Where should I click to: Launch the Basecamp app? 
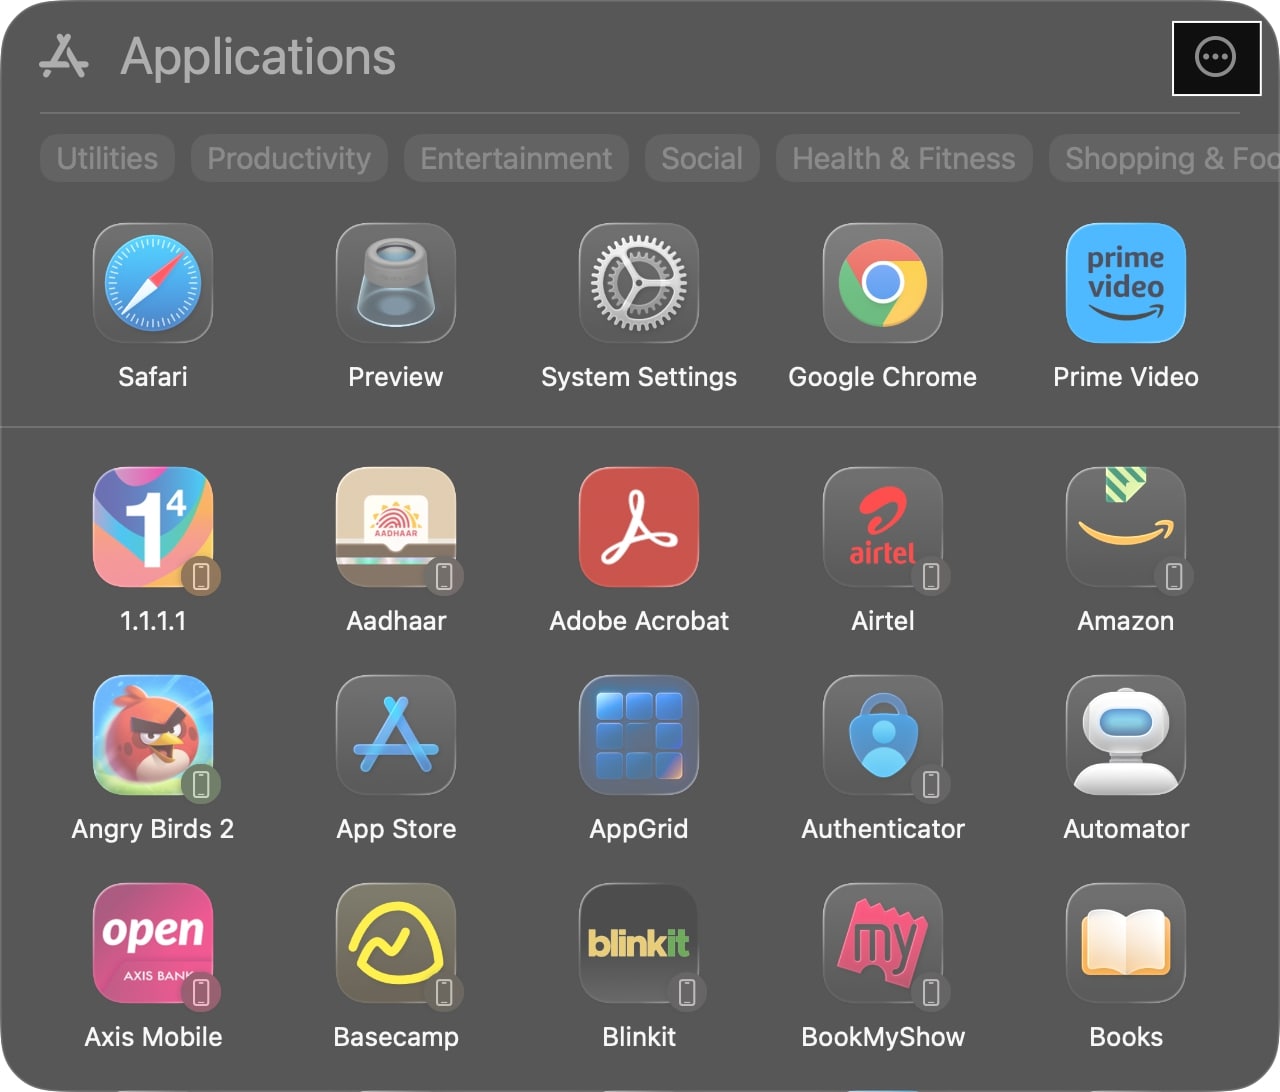[396, 943]
